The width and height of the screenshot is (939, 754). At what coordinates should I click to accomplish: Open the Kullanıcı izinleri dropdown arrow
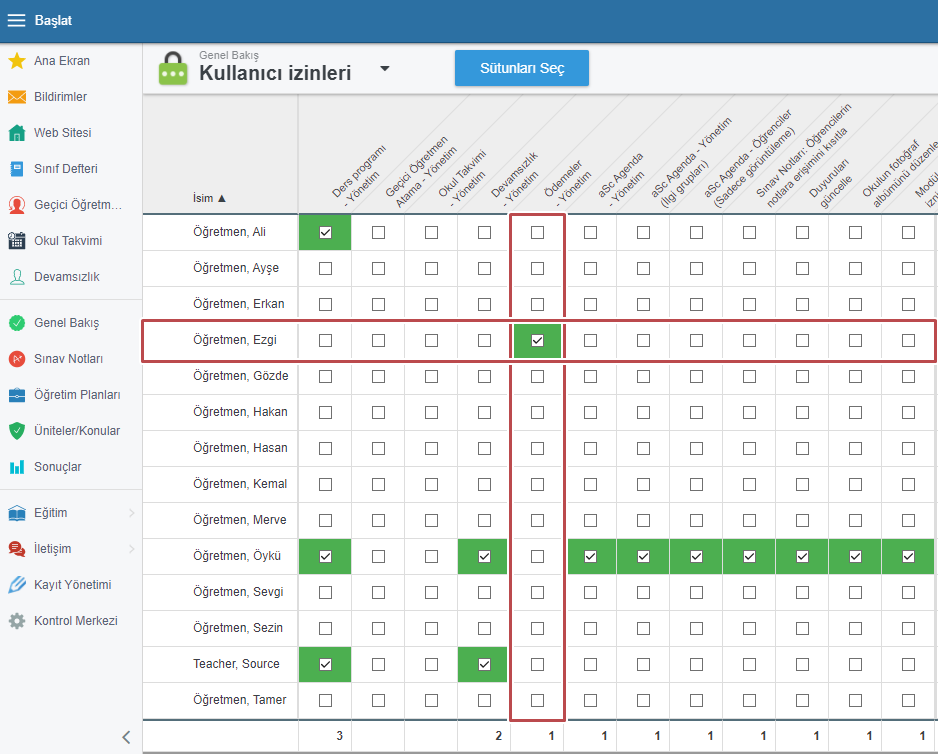pos(385,68)
